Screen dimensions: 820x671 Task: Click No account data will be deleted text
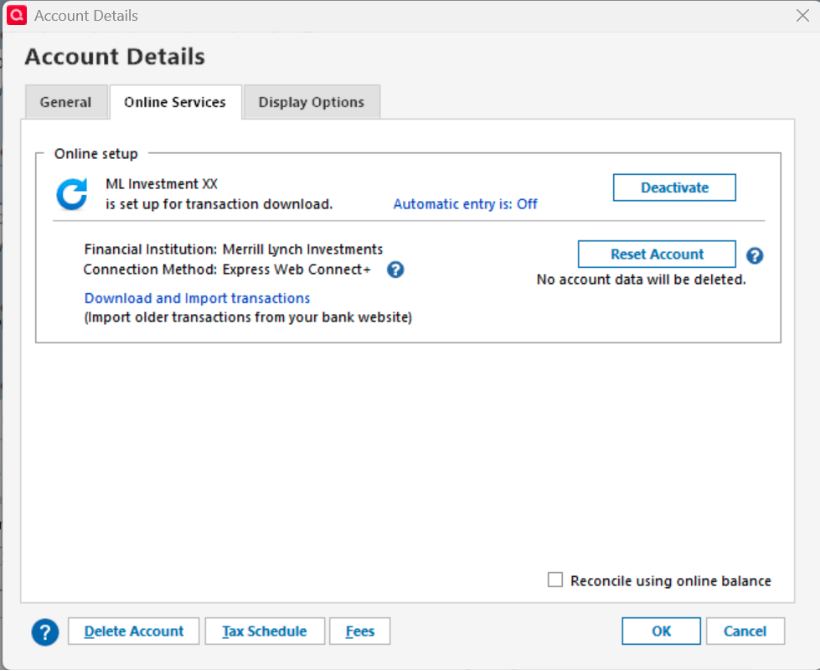(x=641, y=280)
